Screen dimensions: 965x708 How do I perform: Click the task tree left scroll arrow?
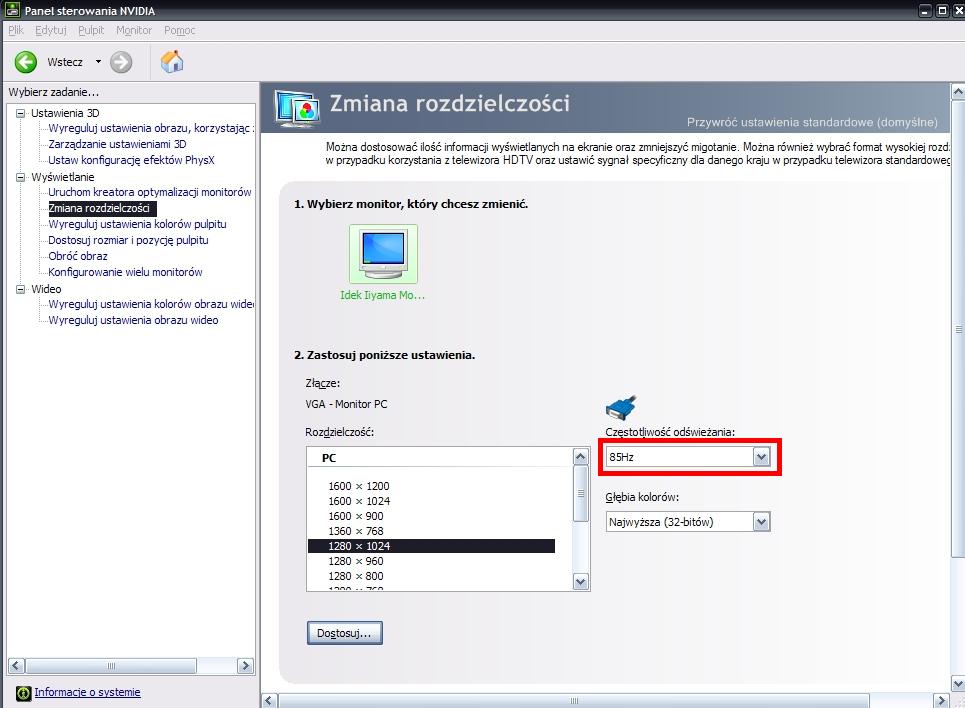(x=17, y=666)
